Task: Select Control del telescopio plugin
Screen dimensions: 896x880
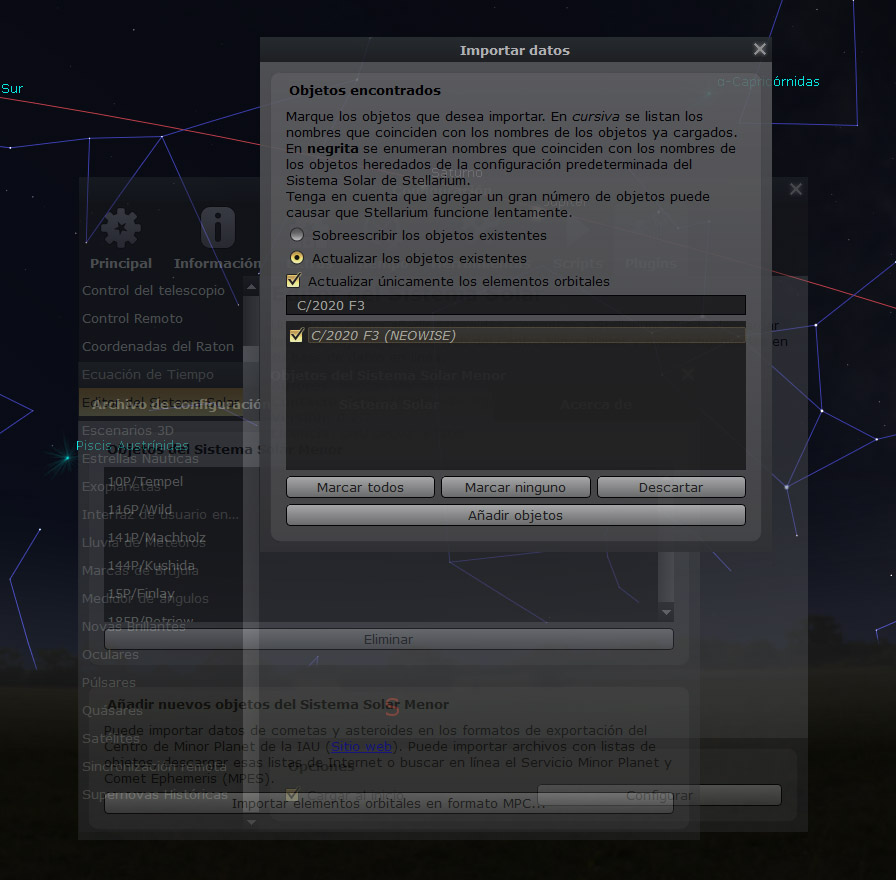Action: (153, 291)
